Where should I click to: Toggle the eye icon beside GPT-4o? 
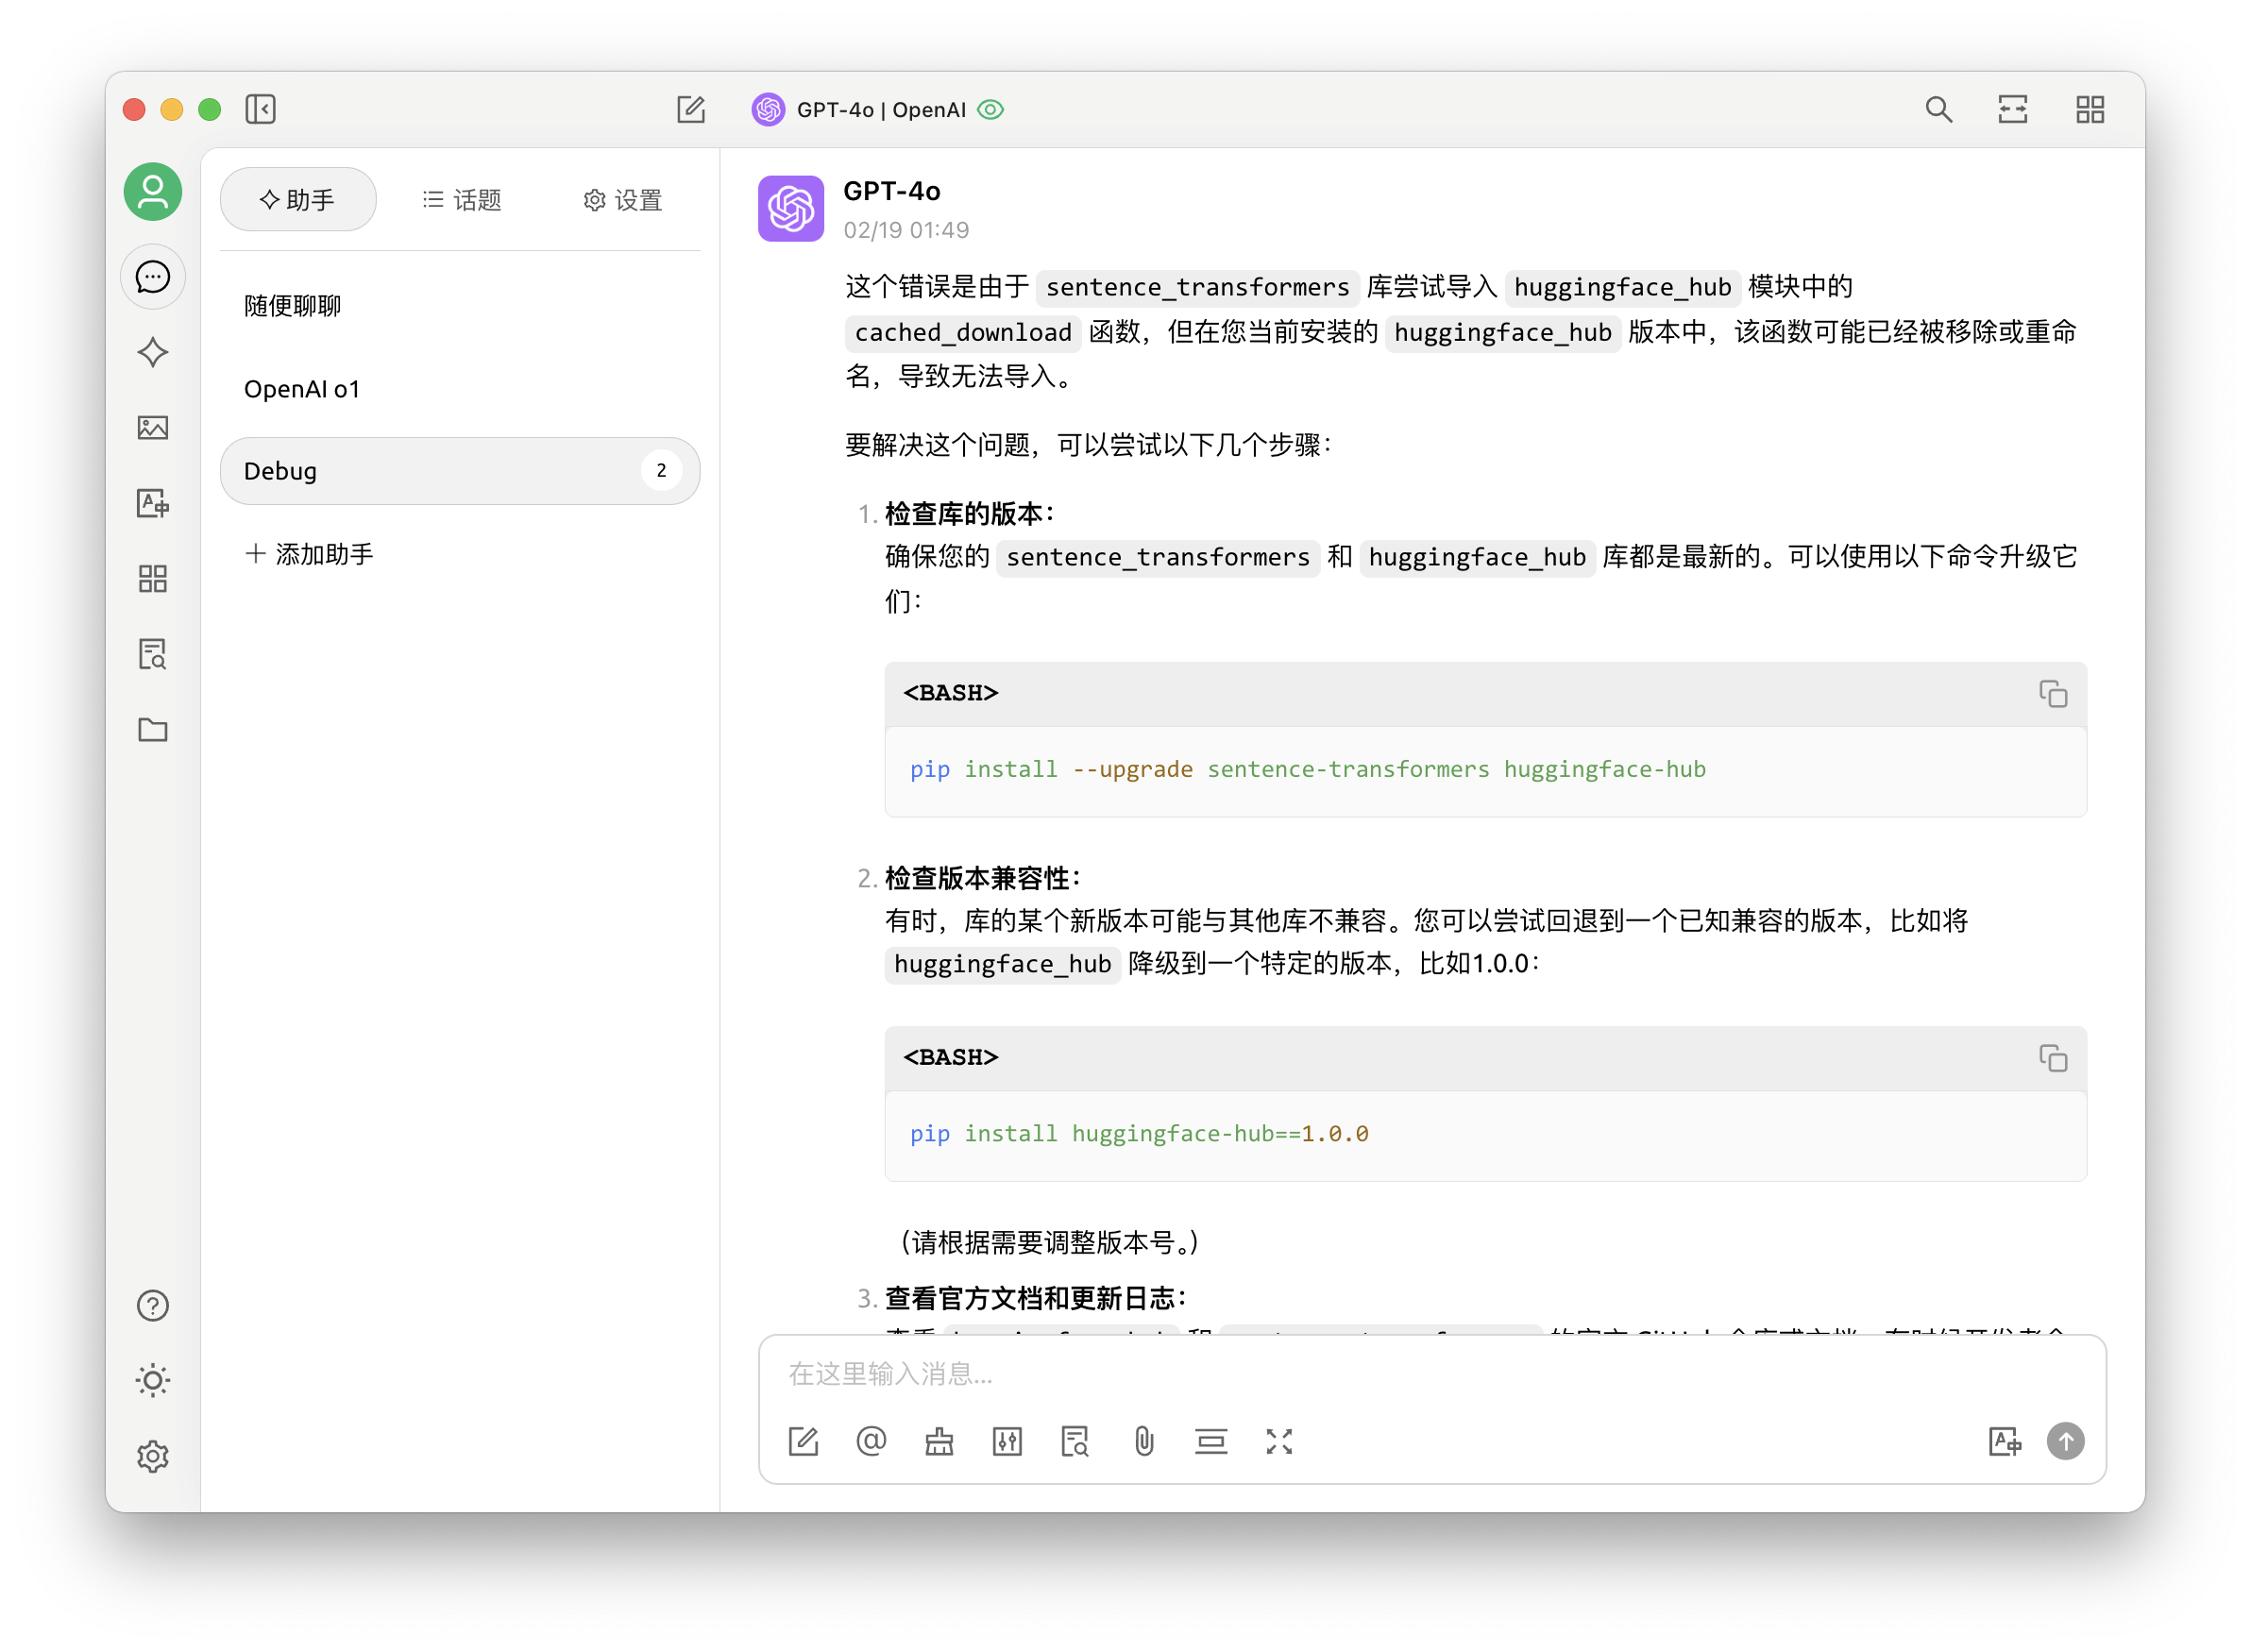click(x=990, y=110)
